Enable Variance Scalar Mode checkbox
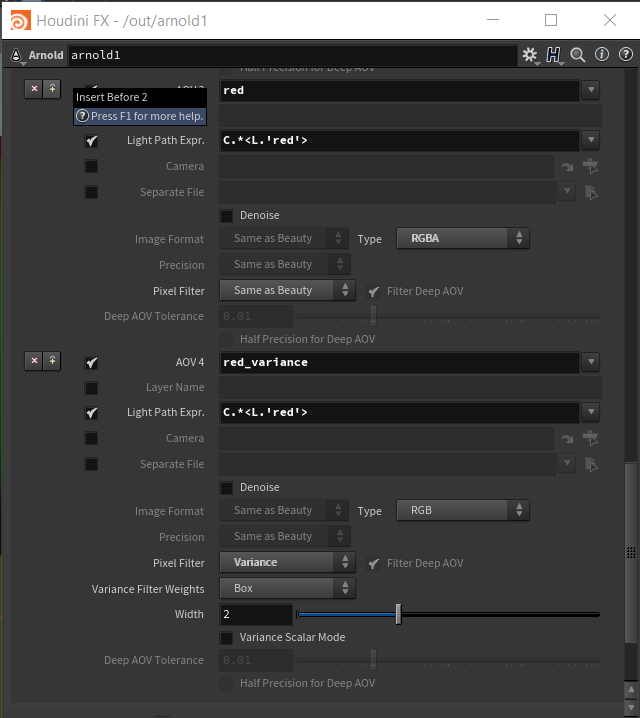 (x=227, y=637)
